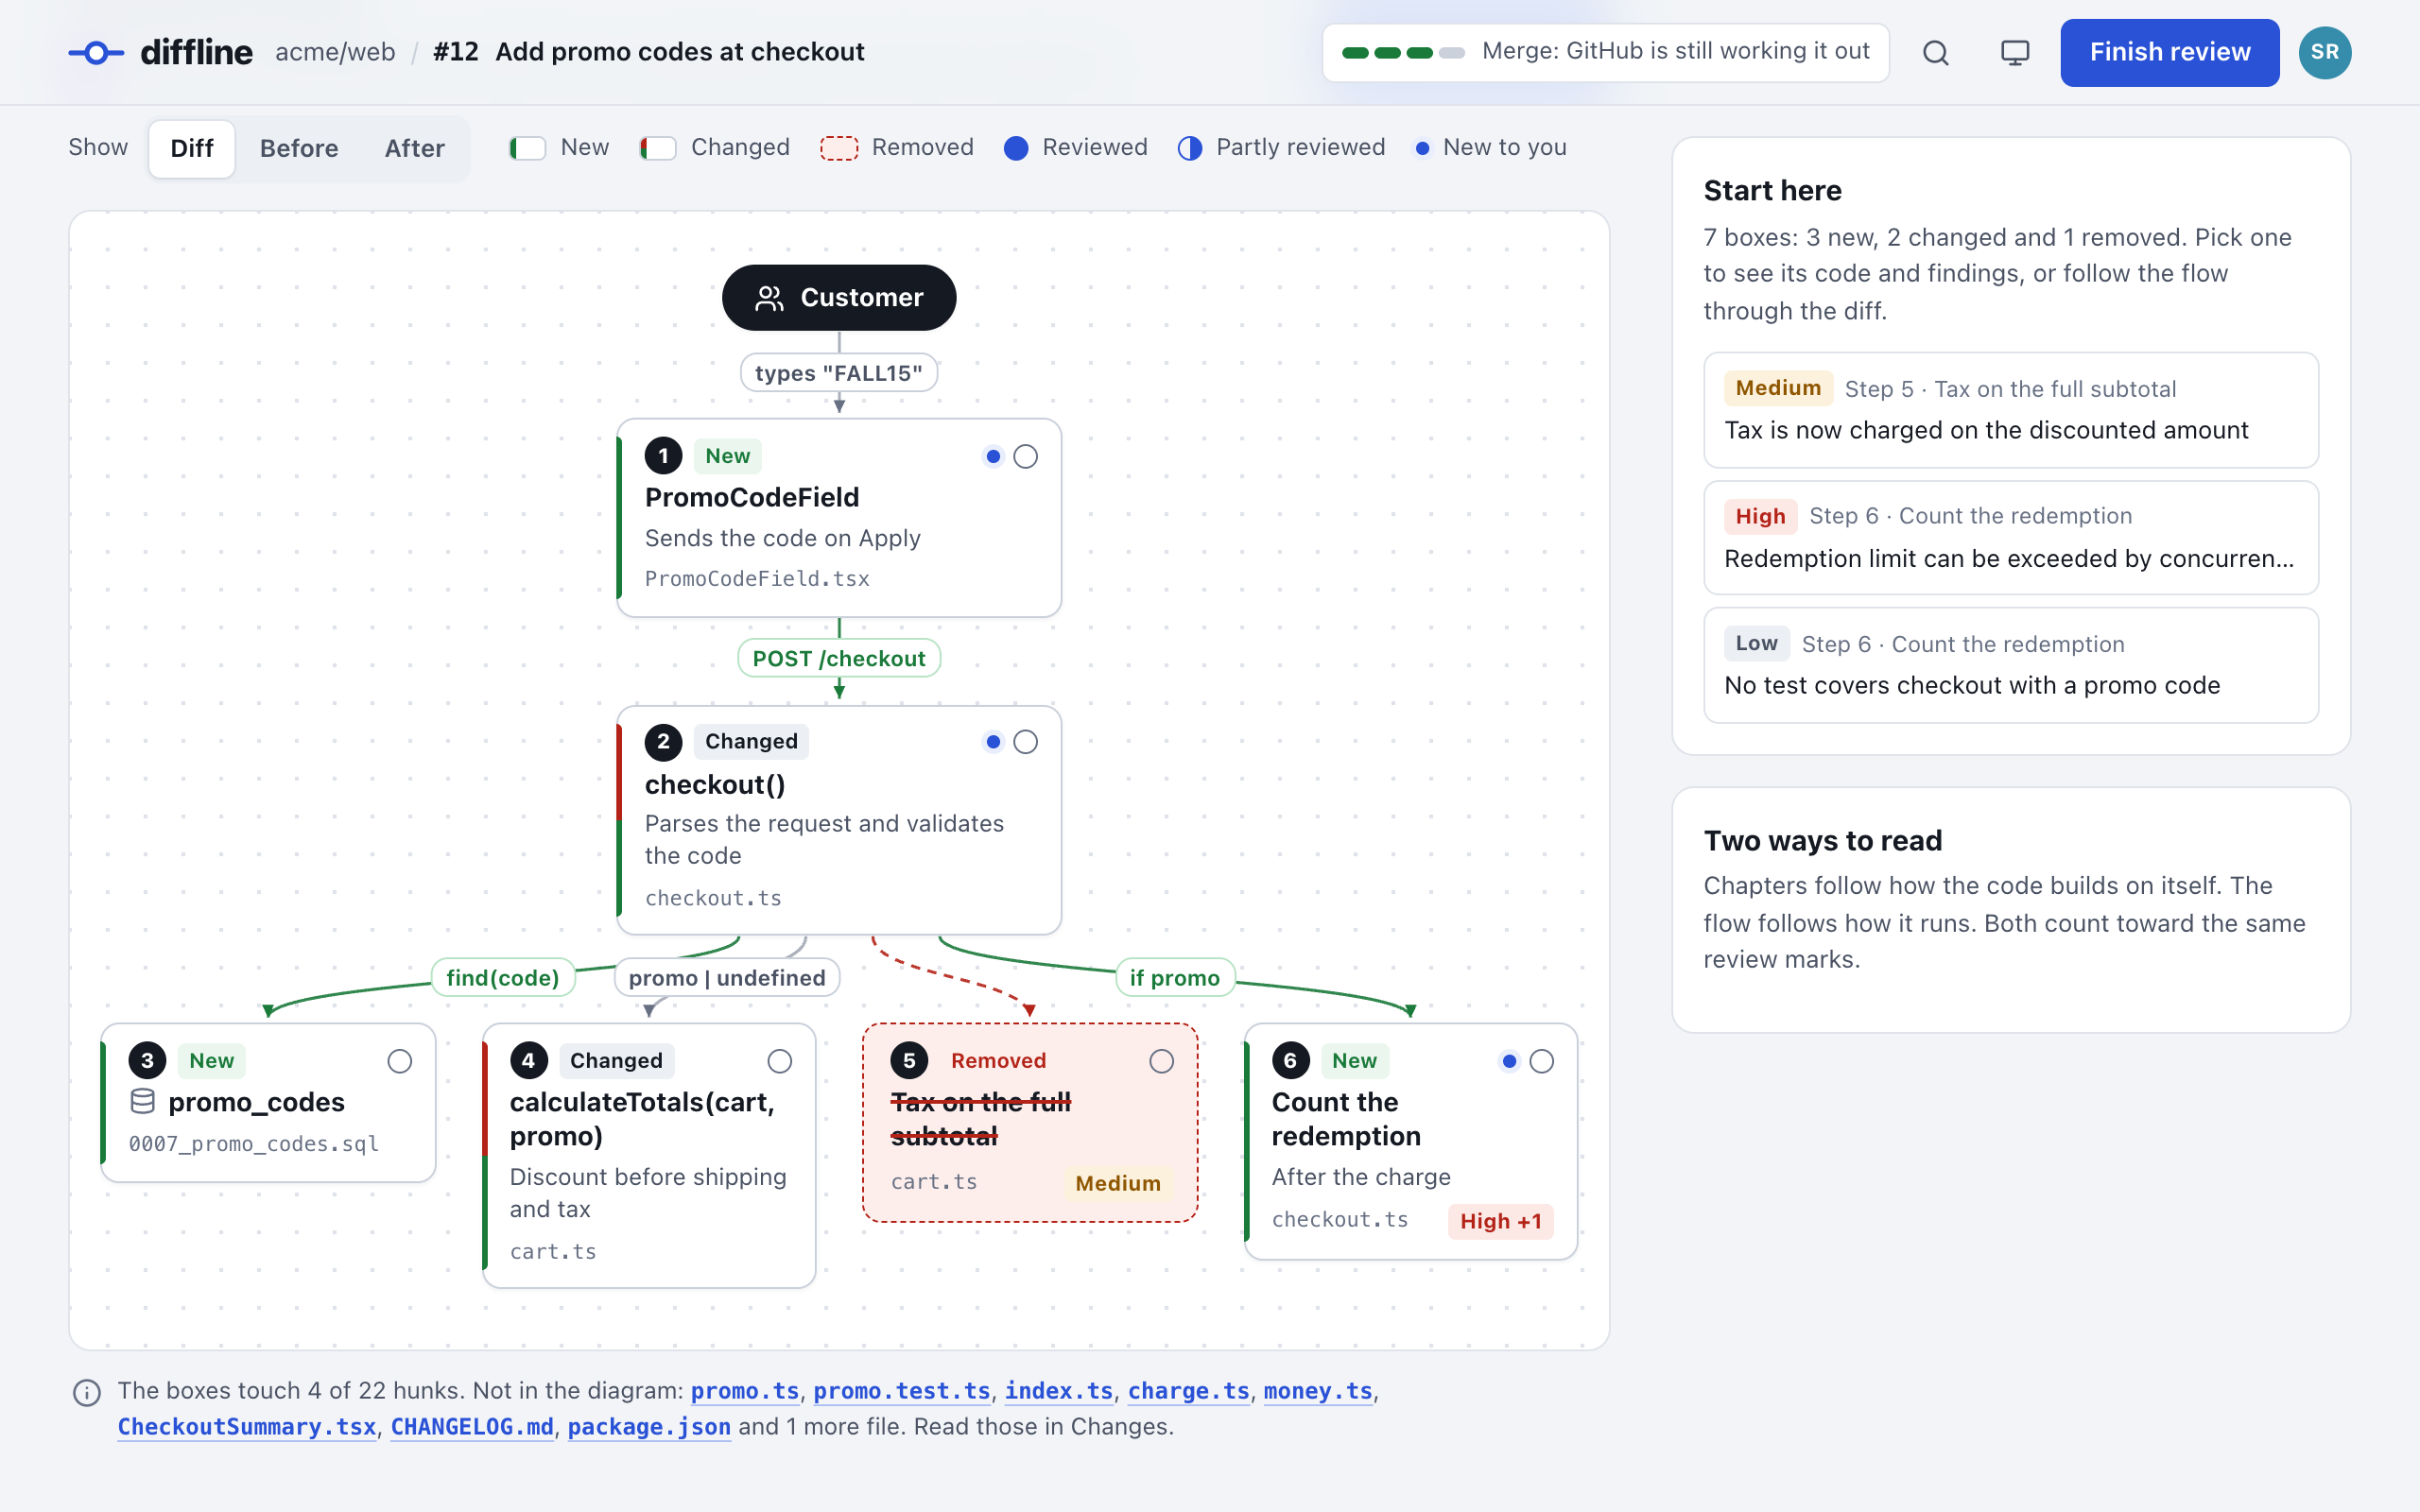The width and height of the screenshot is (2420, 1512).
Task: Open promo.ts file link
Action: tap(745, 1391)
